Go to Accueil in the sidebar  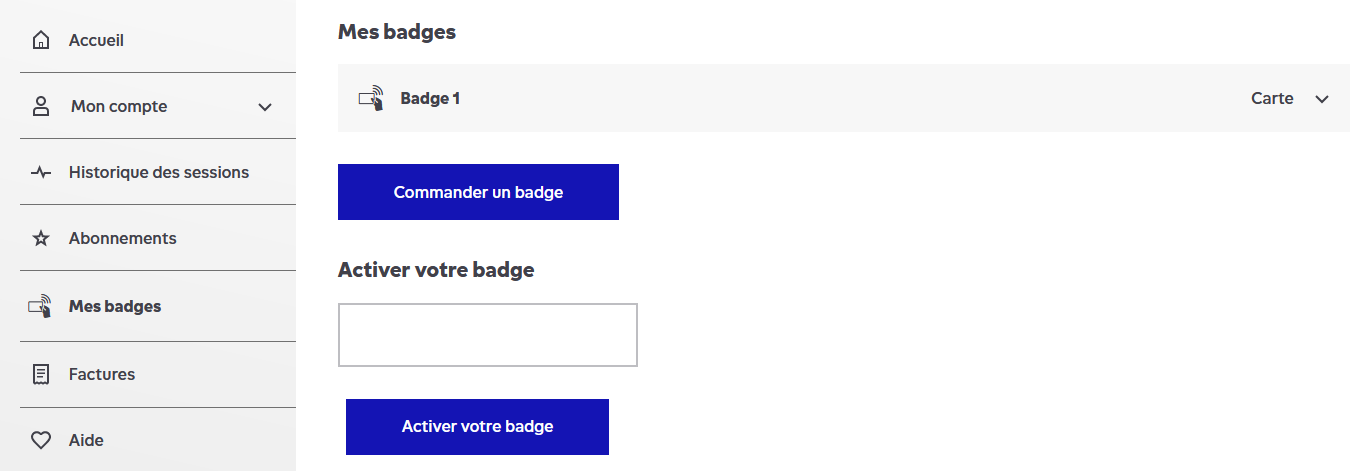(x=96, y=41)
